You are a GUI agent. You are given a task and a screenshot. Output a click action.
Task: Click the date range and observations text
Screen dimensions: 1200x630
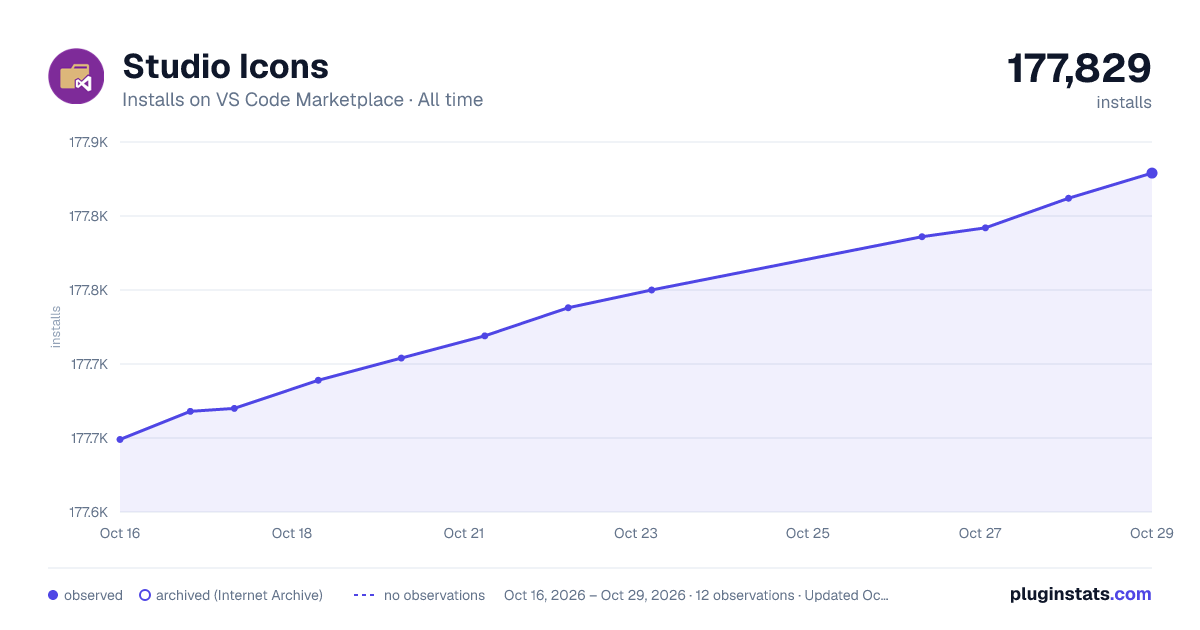tap(696, 595)
